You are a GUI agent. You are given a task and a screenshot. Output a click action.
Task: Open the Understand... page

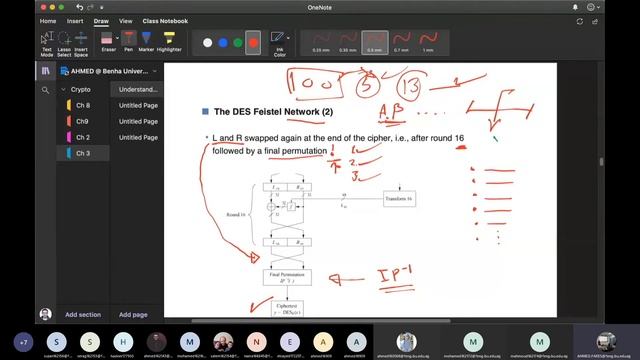pyautogui.click(x=137, y=89)
